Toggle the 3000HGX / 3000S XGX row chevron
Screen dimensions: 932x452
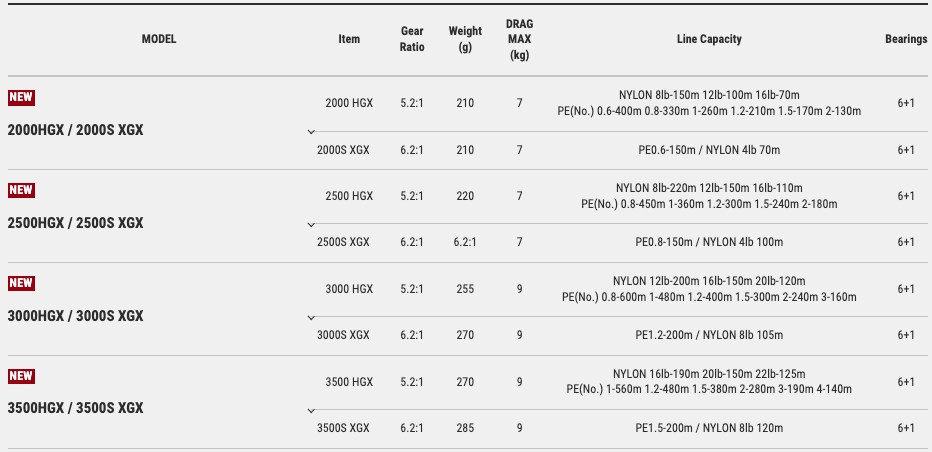[x=311, y=317]
